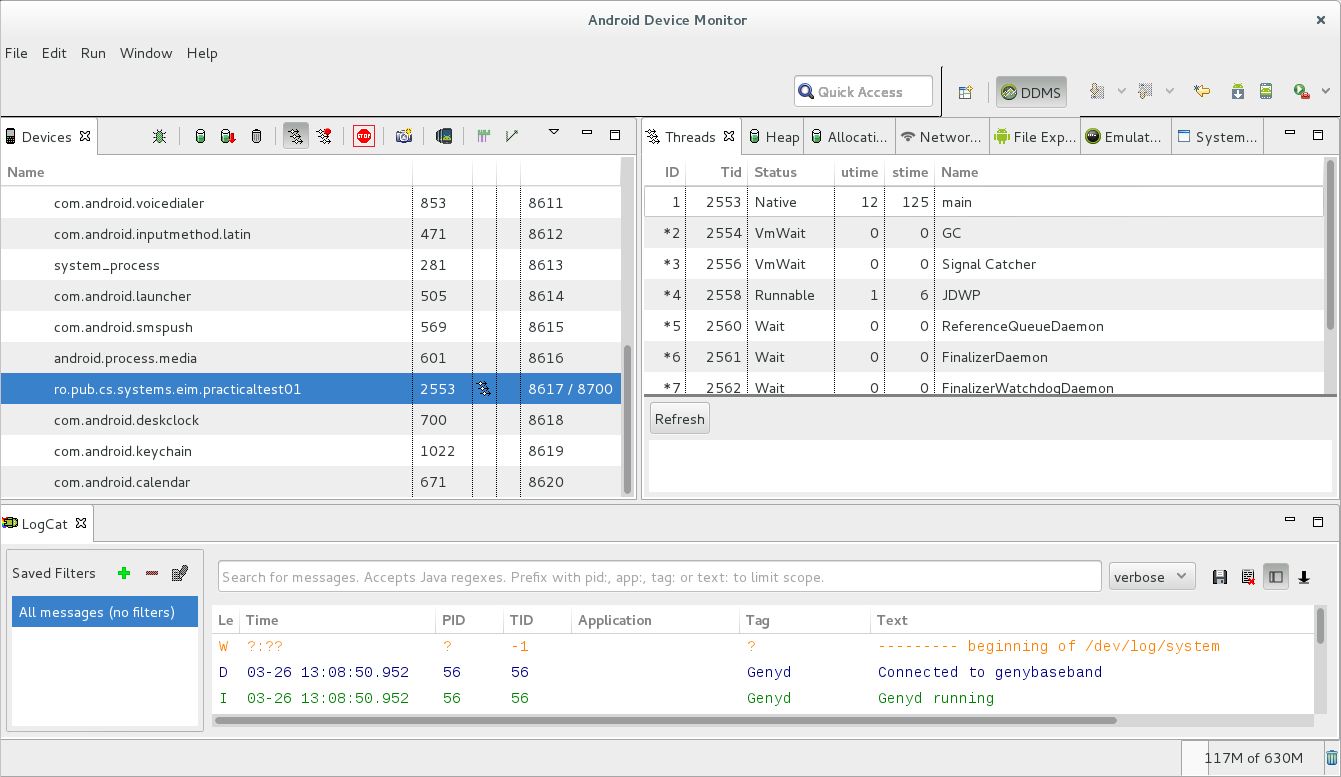This screenshot has width=1341, height=777.
Task: Switch to the Network Statistics tab
Action: click(x=941, y=137)
